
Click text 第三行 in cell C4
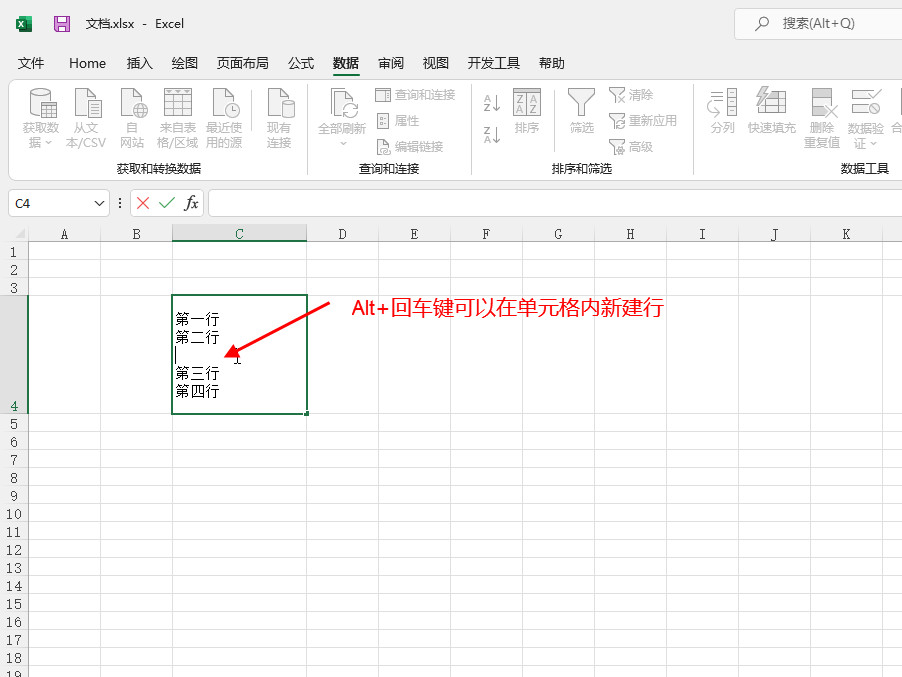tap(197, 373)
